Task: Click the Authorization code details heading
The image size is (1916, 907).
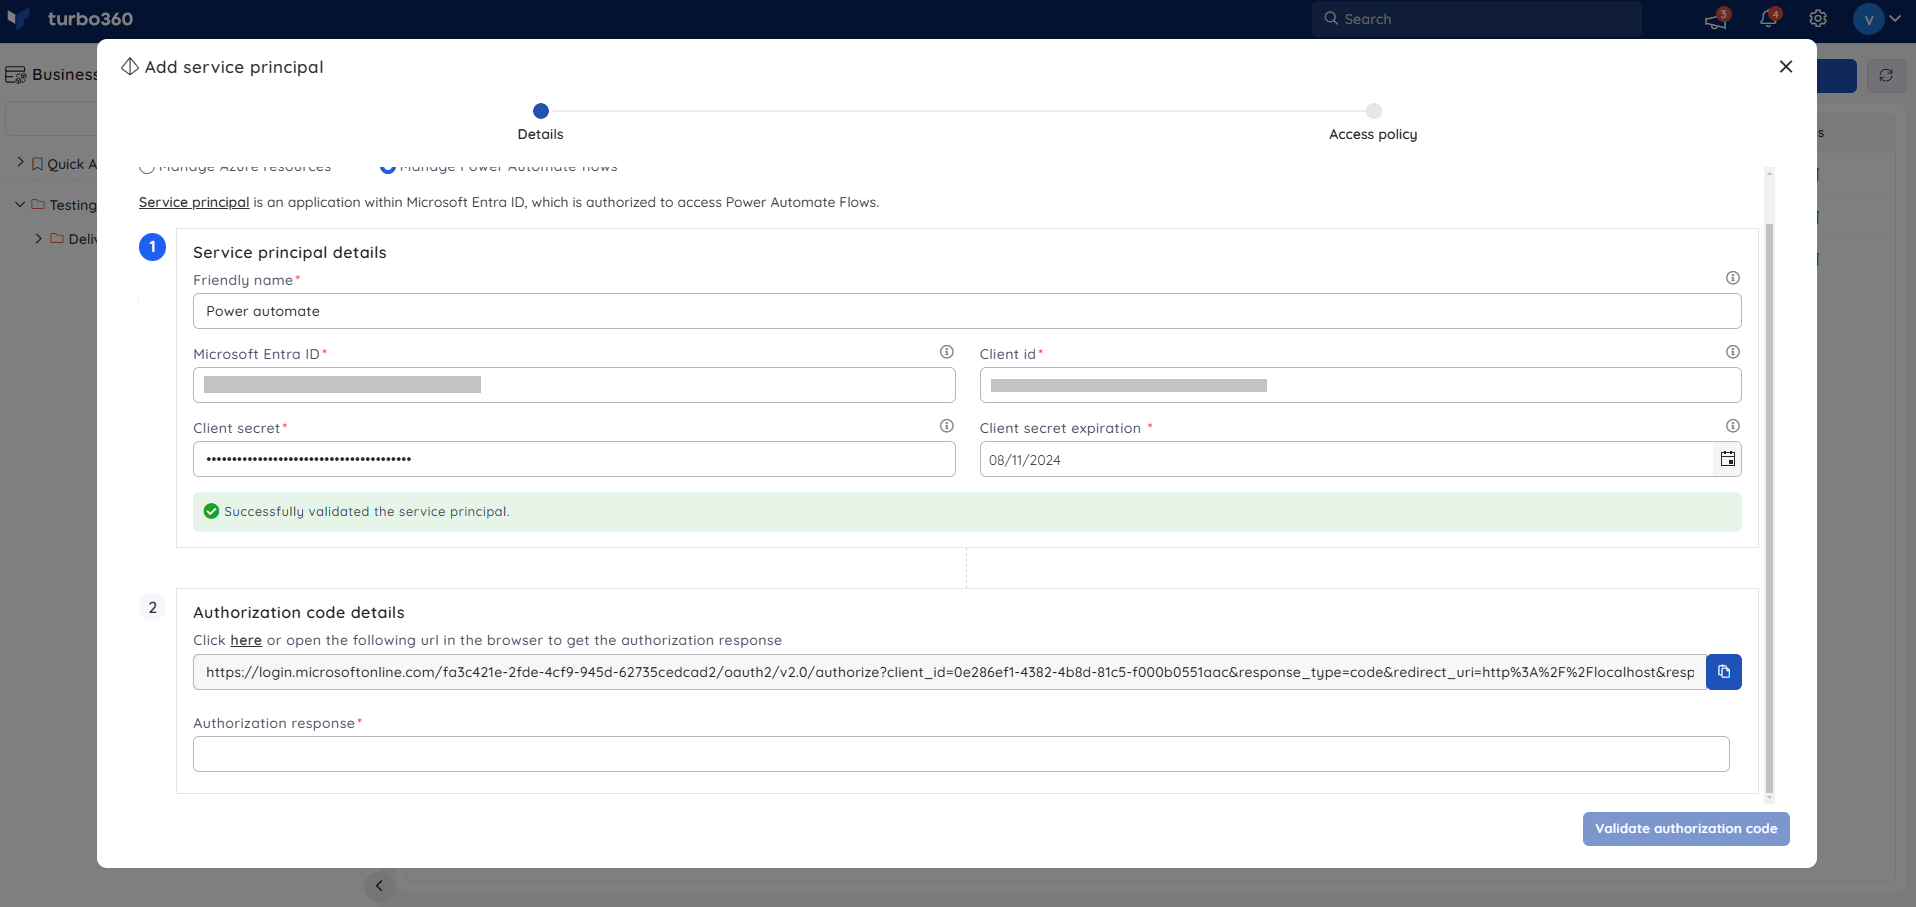Action: [x=299, y=612]
